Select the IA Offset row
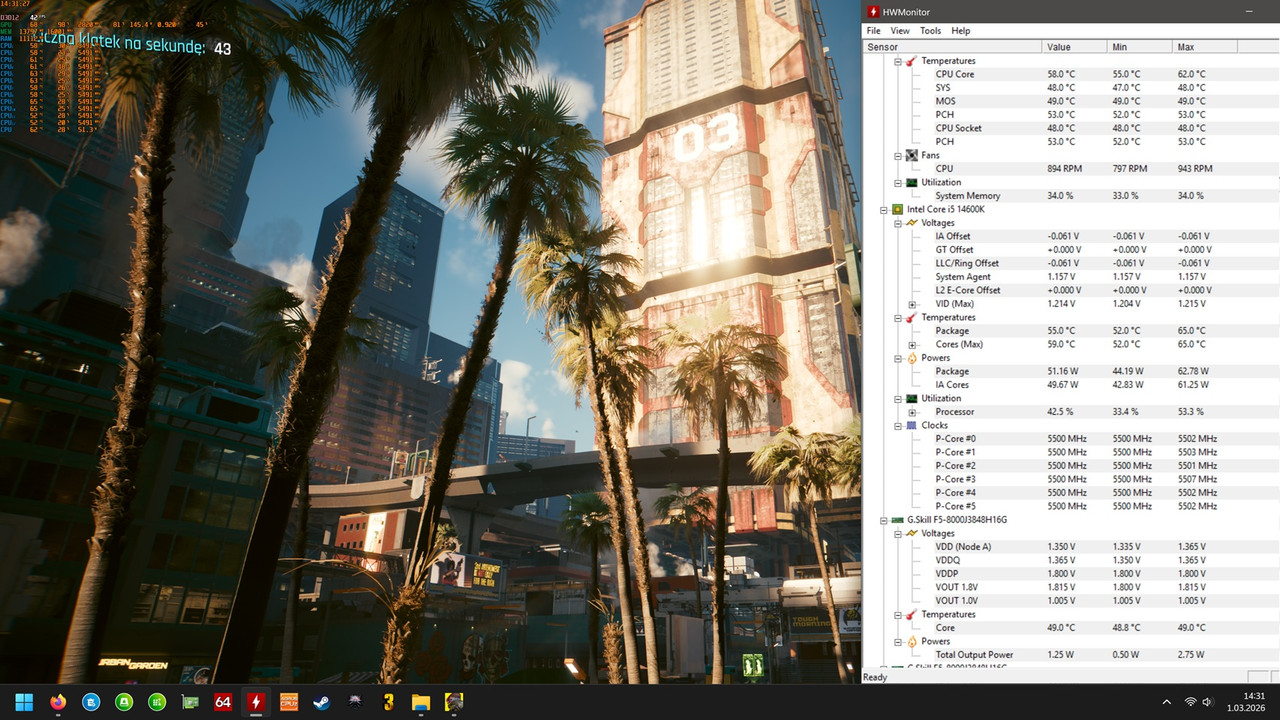 (x=1069, y=236)
